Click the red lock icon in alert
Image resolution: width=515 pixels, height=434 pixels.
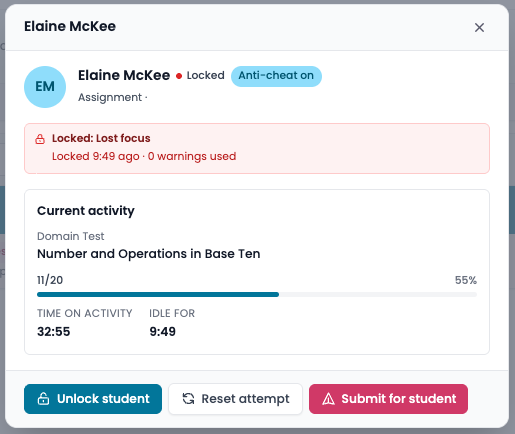click(40, 139)
